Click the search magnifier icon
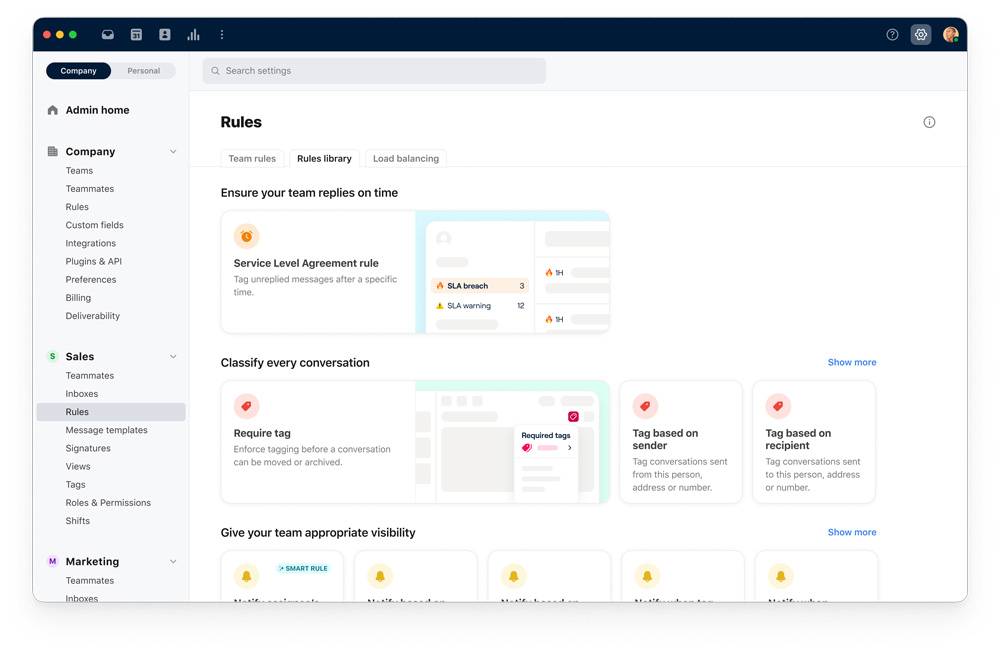The image size is (1000, 650). 216,71
